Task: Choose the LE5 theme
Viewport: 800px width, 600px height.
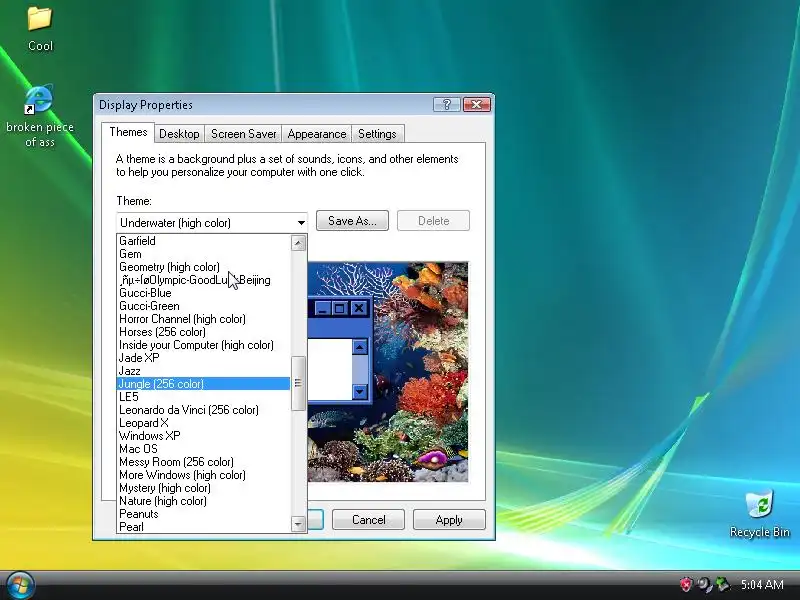Action: [x=204, y=397]
